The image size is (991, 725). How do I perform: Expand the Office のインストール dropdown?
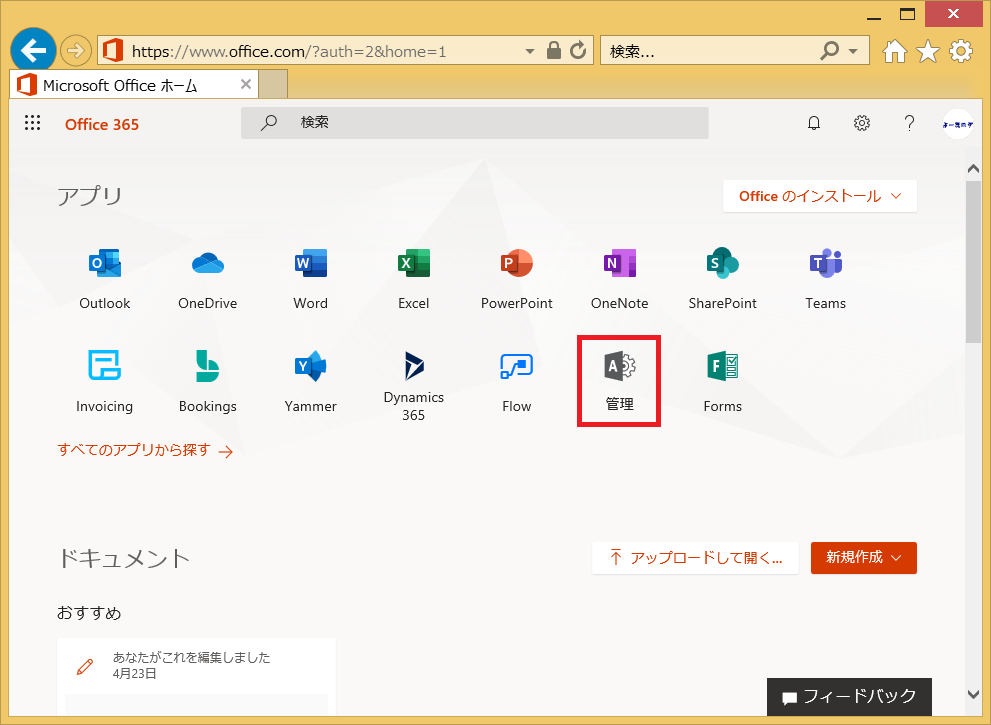point(820,196)
